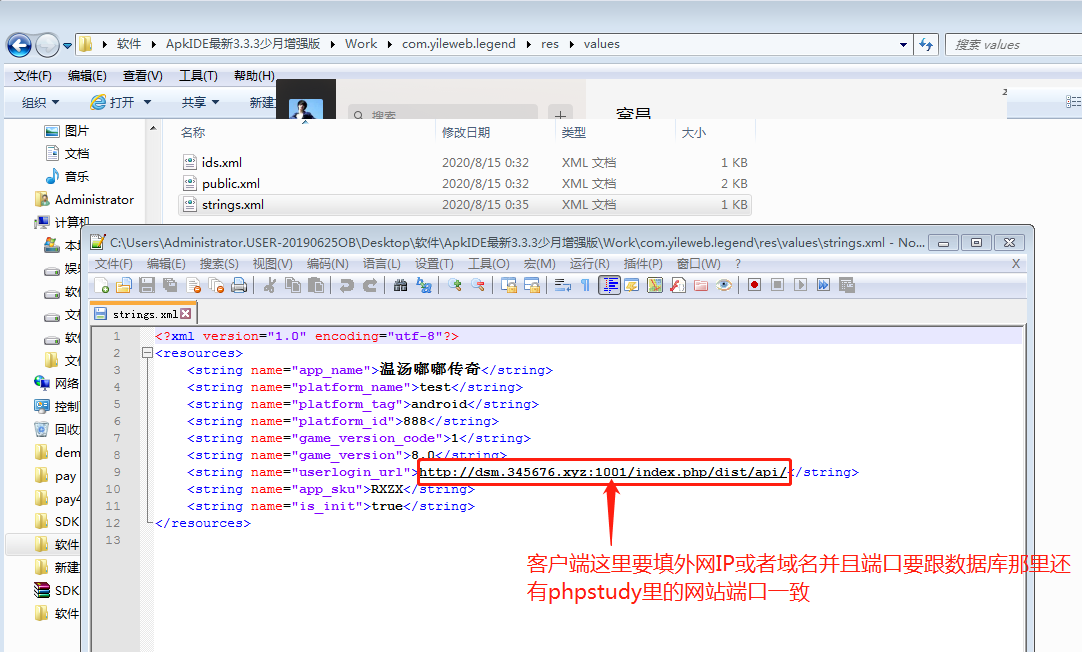Open the 插件(P) menu in Notepad++
Viewport: 1082px width, 652px height.
tap(642, 264)
